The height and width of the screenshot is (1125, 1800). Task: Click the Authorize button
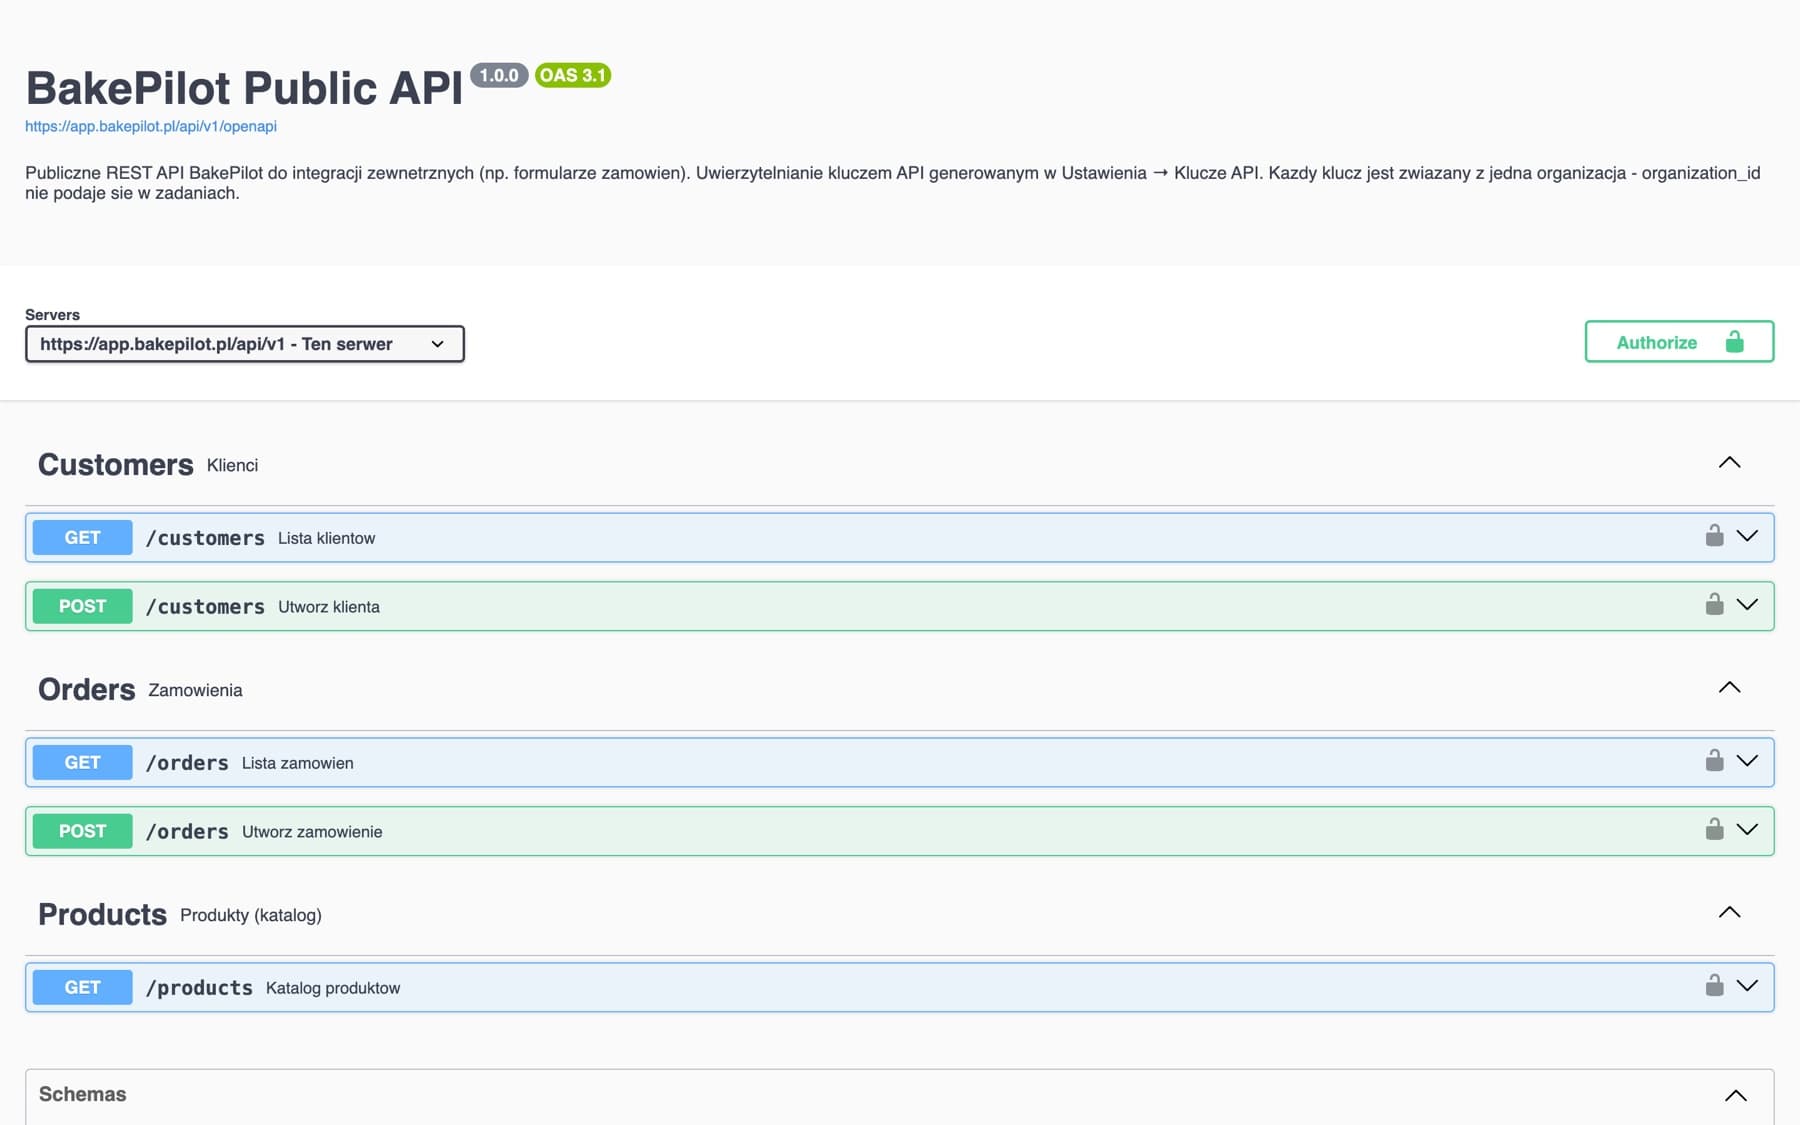[1679, 342]
